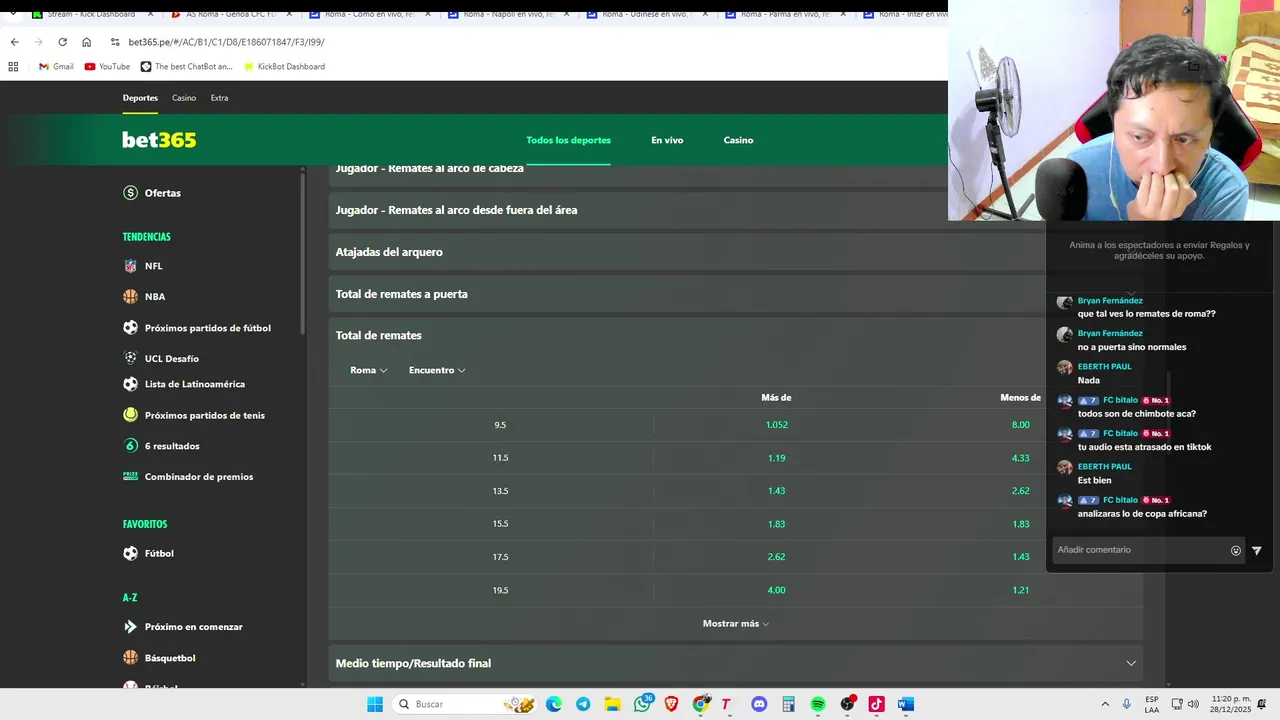The height and width of the screenshot is (720, 1280).
Task: Open Próximo en comenzar
Action: [x=183, y=627]
